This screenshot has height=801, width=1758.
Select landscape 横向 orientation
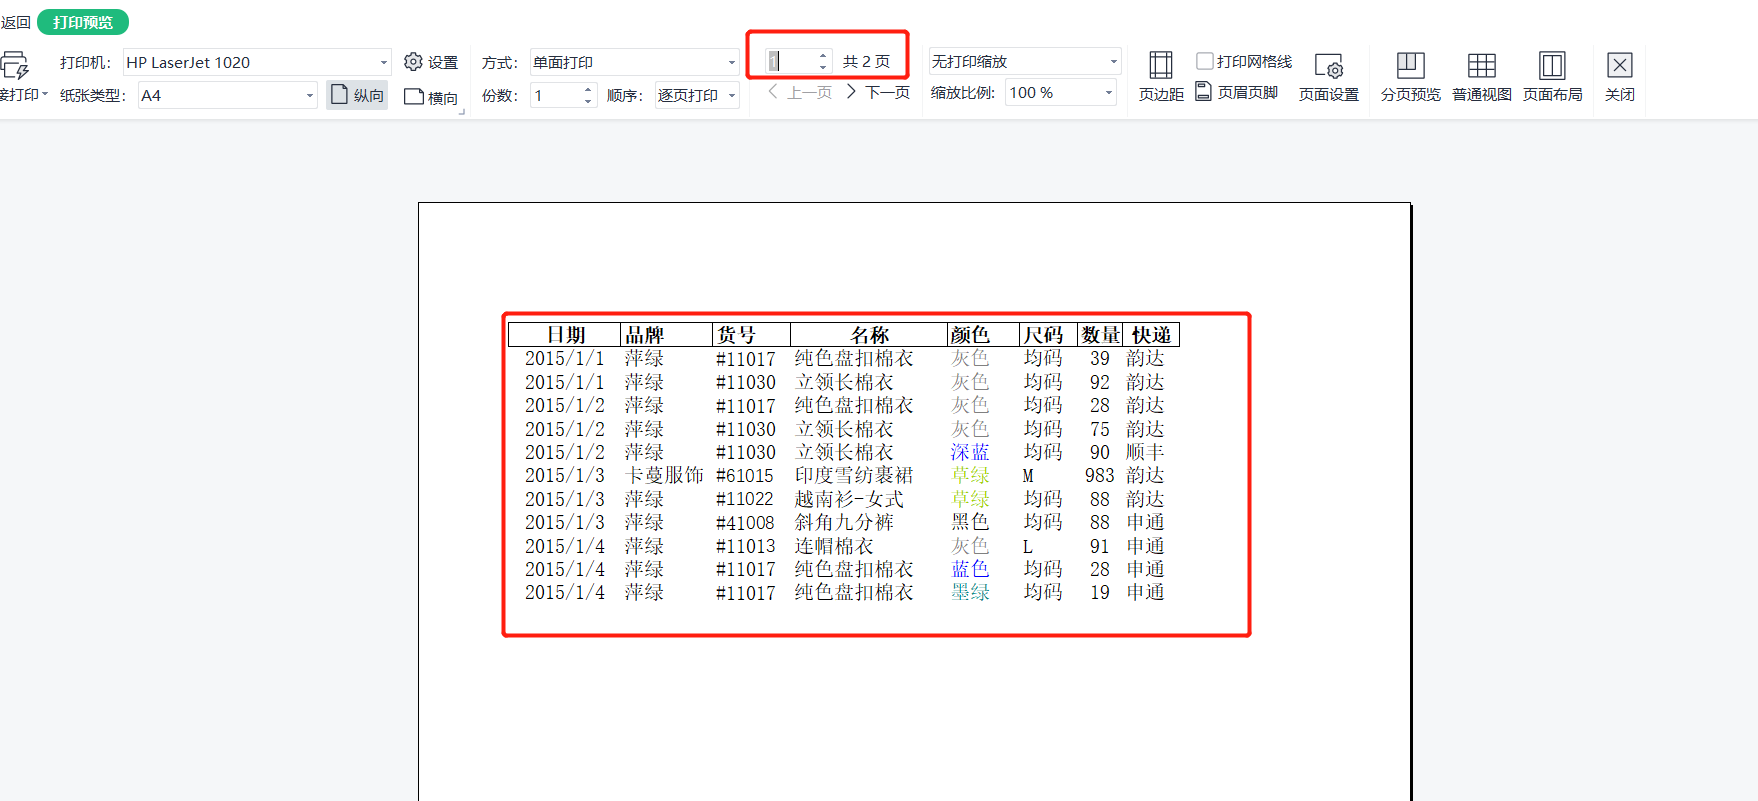coord(431,97)
